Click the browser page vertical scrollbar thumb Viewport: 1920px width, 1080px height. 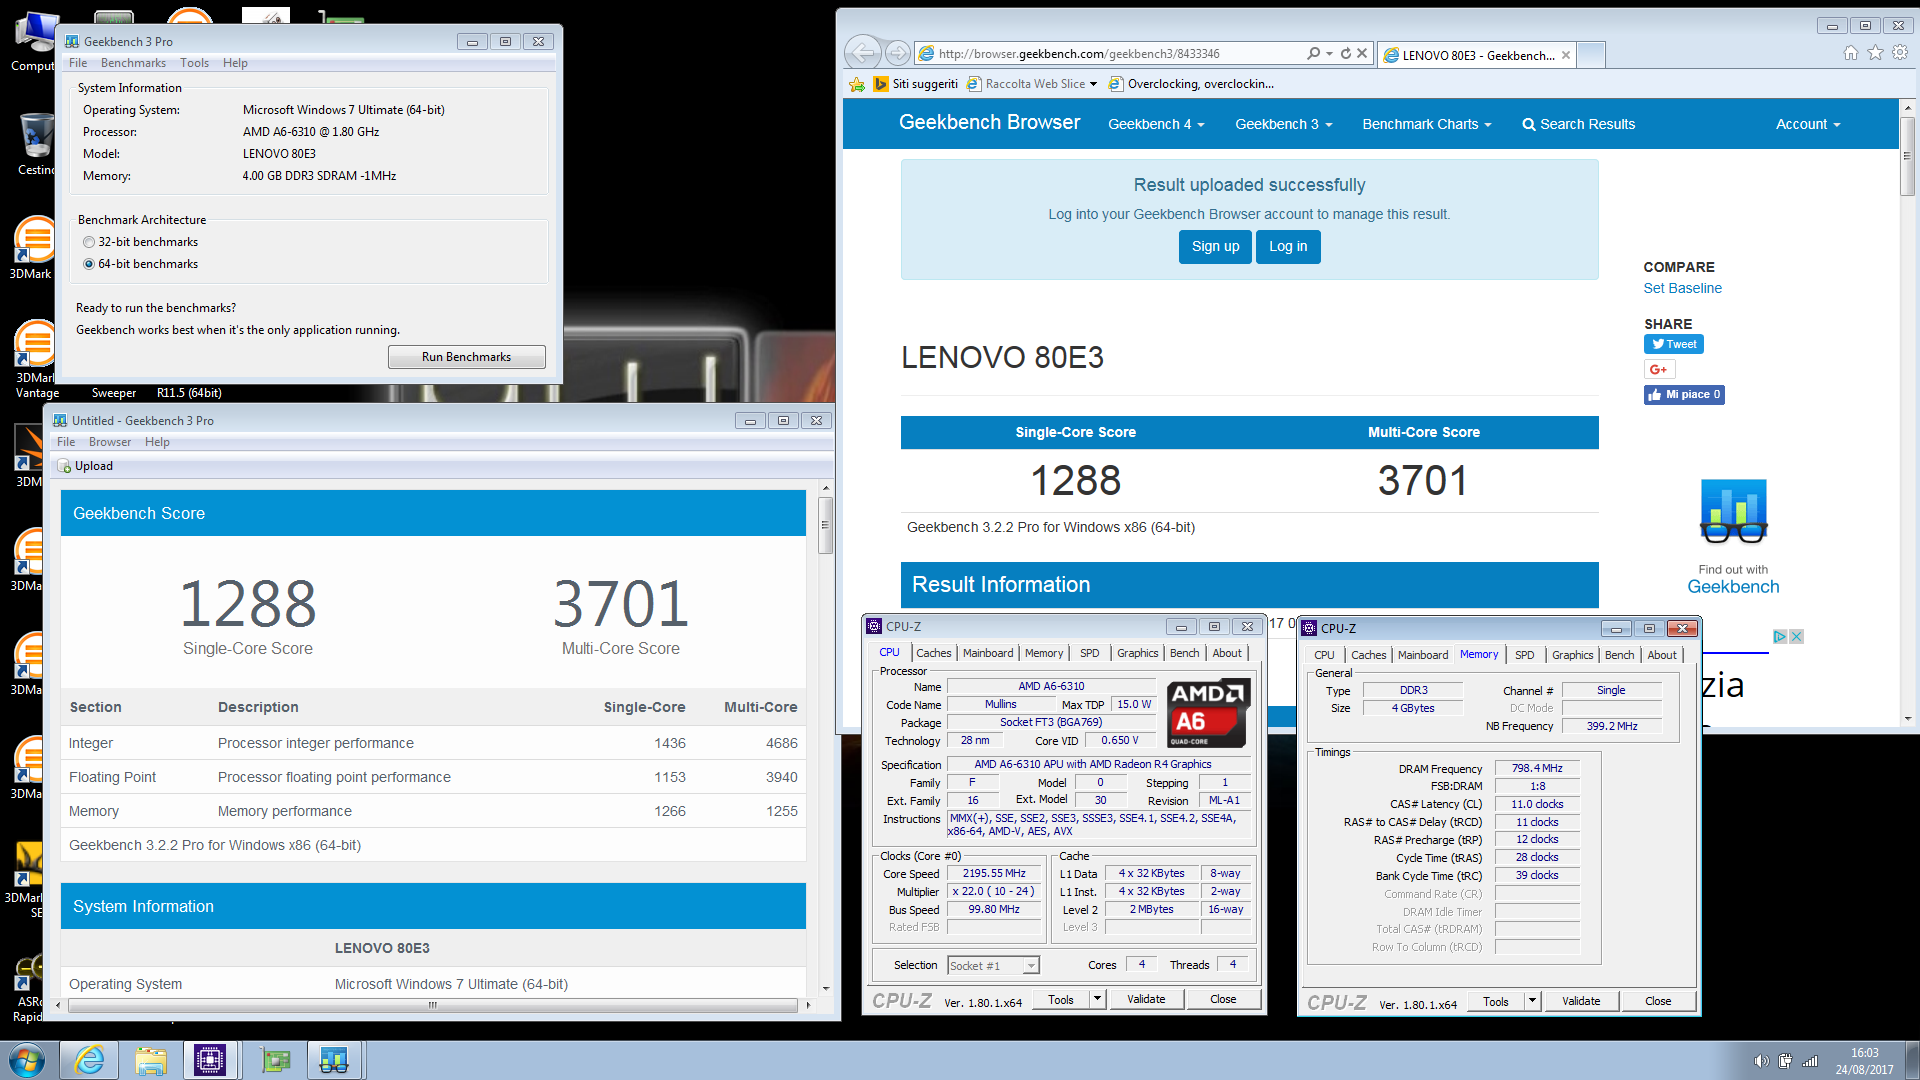point(1907,157)
